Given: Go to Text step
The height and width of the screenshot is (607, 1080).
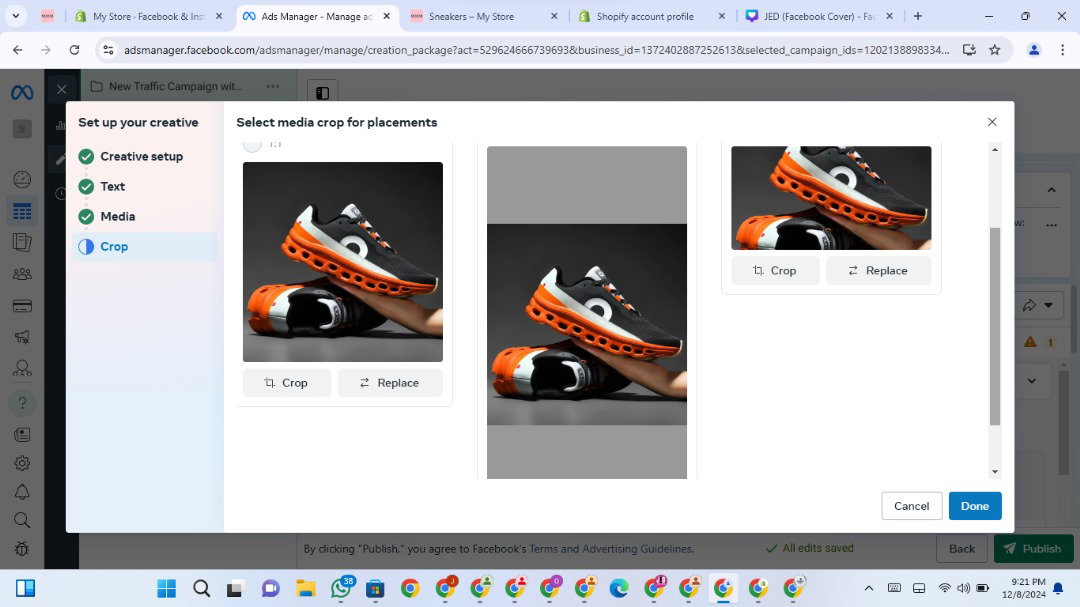Looking at the screenshot, I should (112, 186).
